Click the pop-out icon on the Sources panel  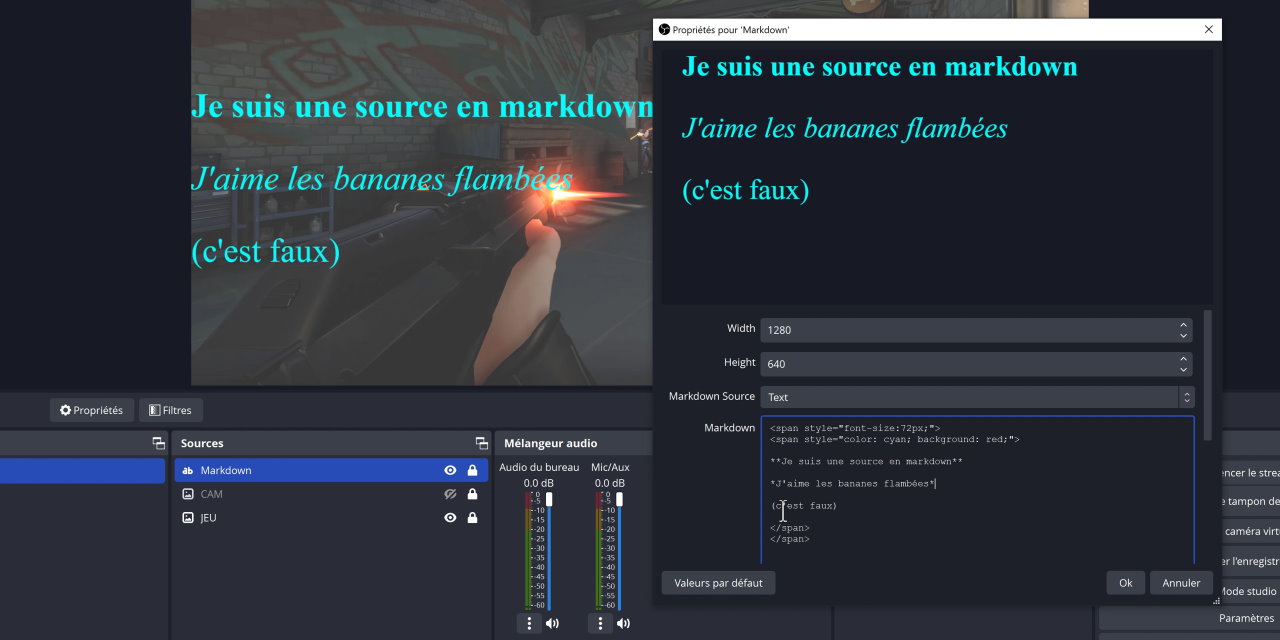point(482,442)
